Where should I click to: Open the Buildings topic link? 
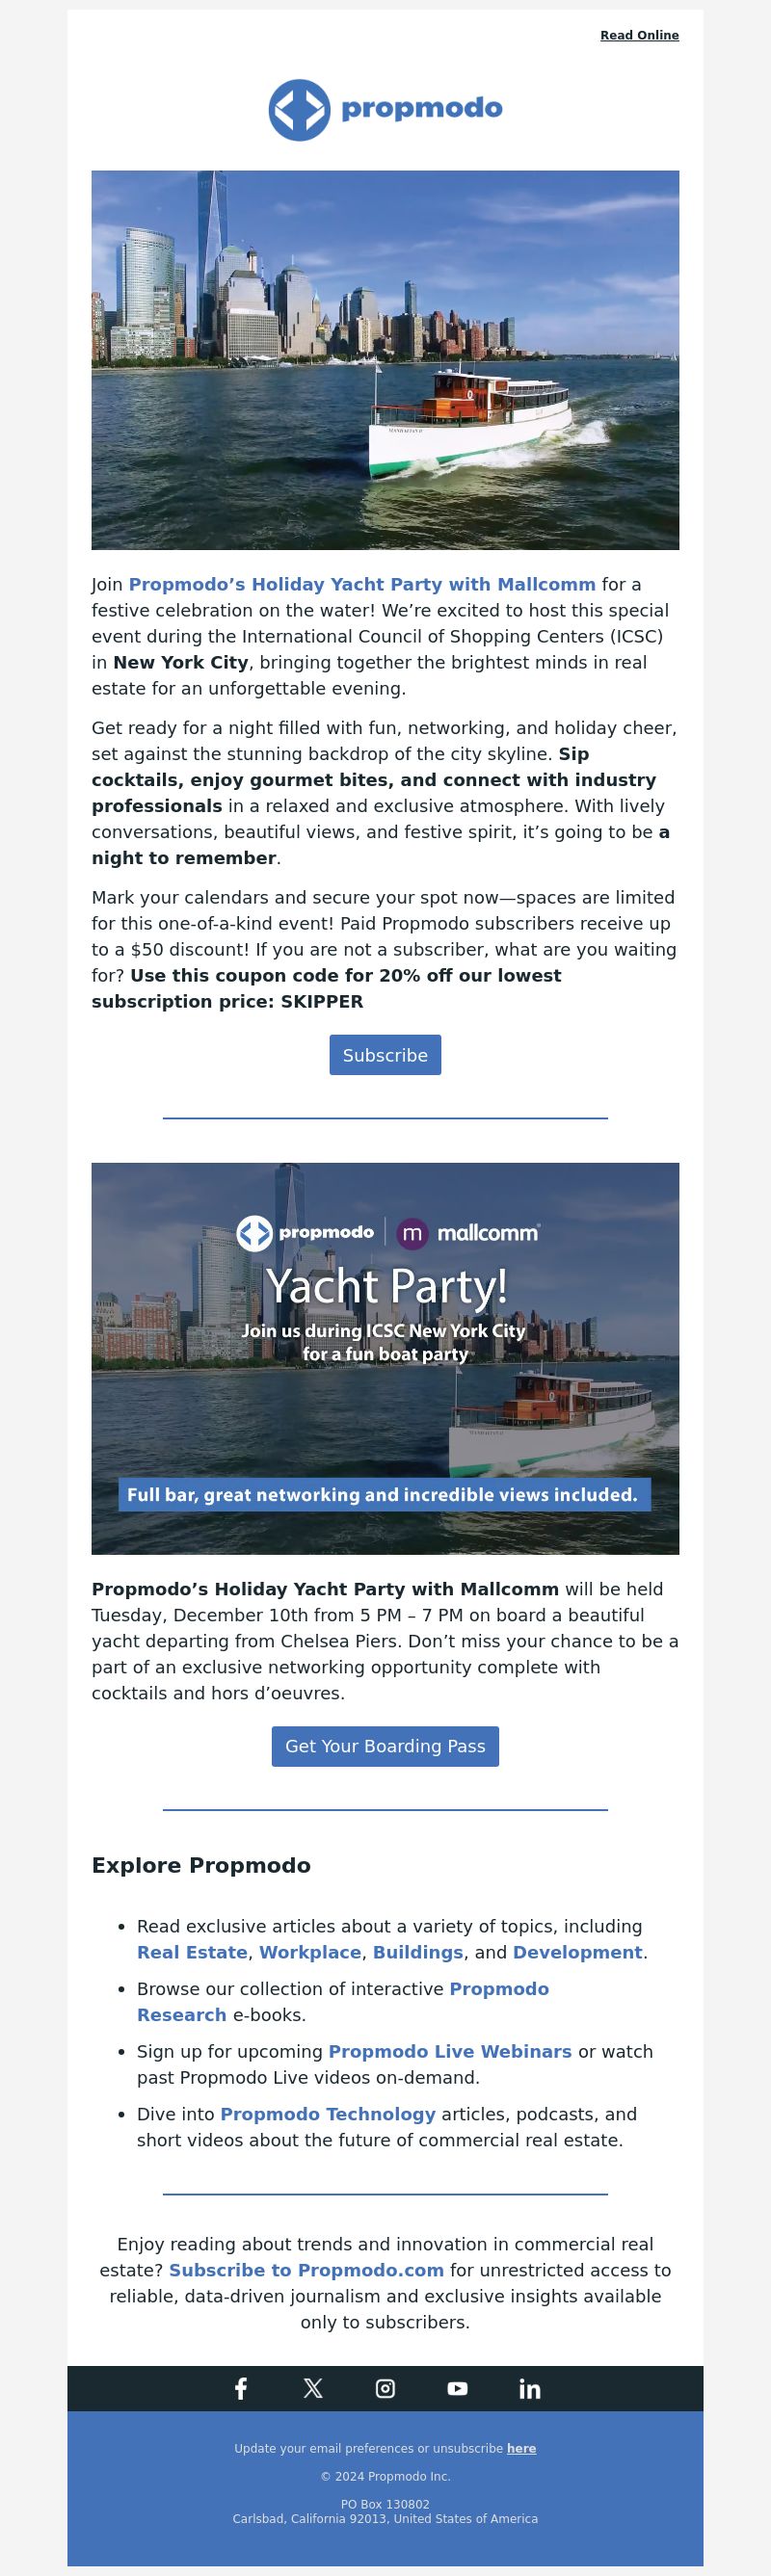(x=418, y=1952)
